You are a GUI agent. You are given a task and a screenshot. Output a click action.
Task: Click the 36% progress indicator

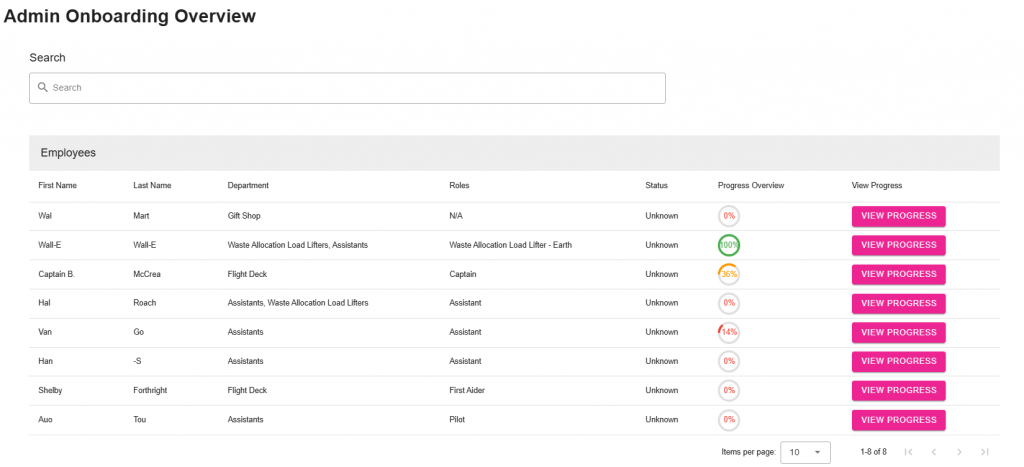point(729,274)
